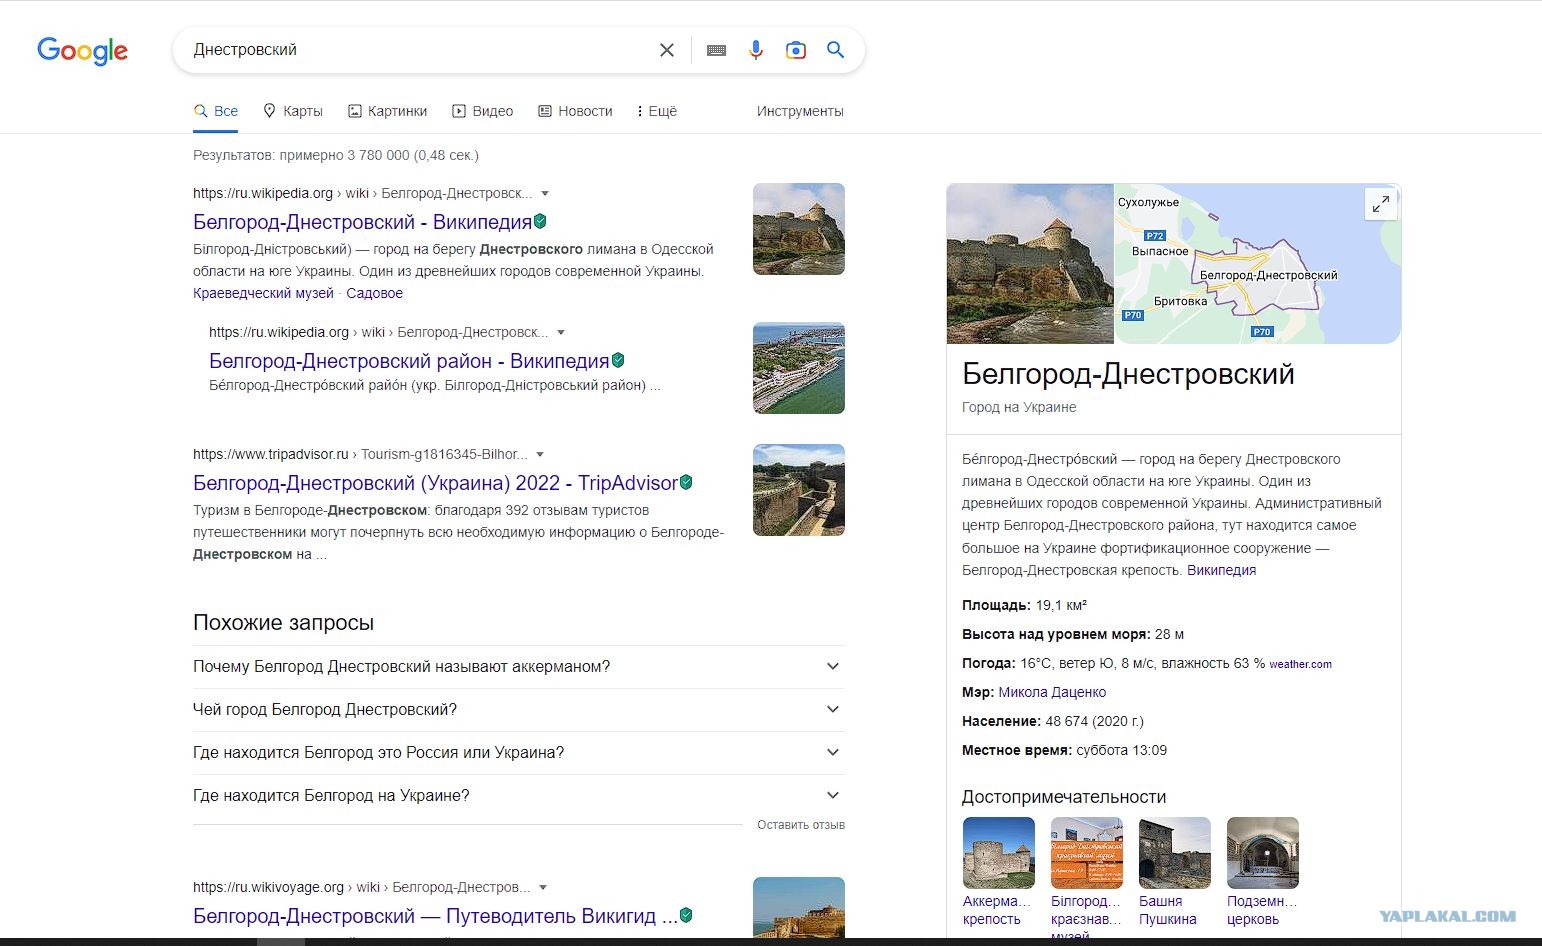The image size is (1542, 946).
Task: Switch to the Новости tab
Action: (575, 111)
